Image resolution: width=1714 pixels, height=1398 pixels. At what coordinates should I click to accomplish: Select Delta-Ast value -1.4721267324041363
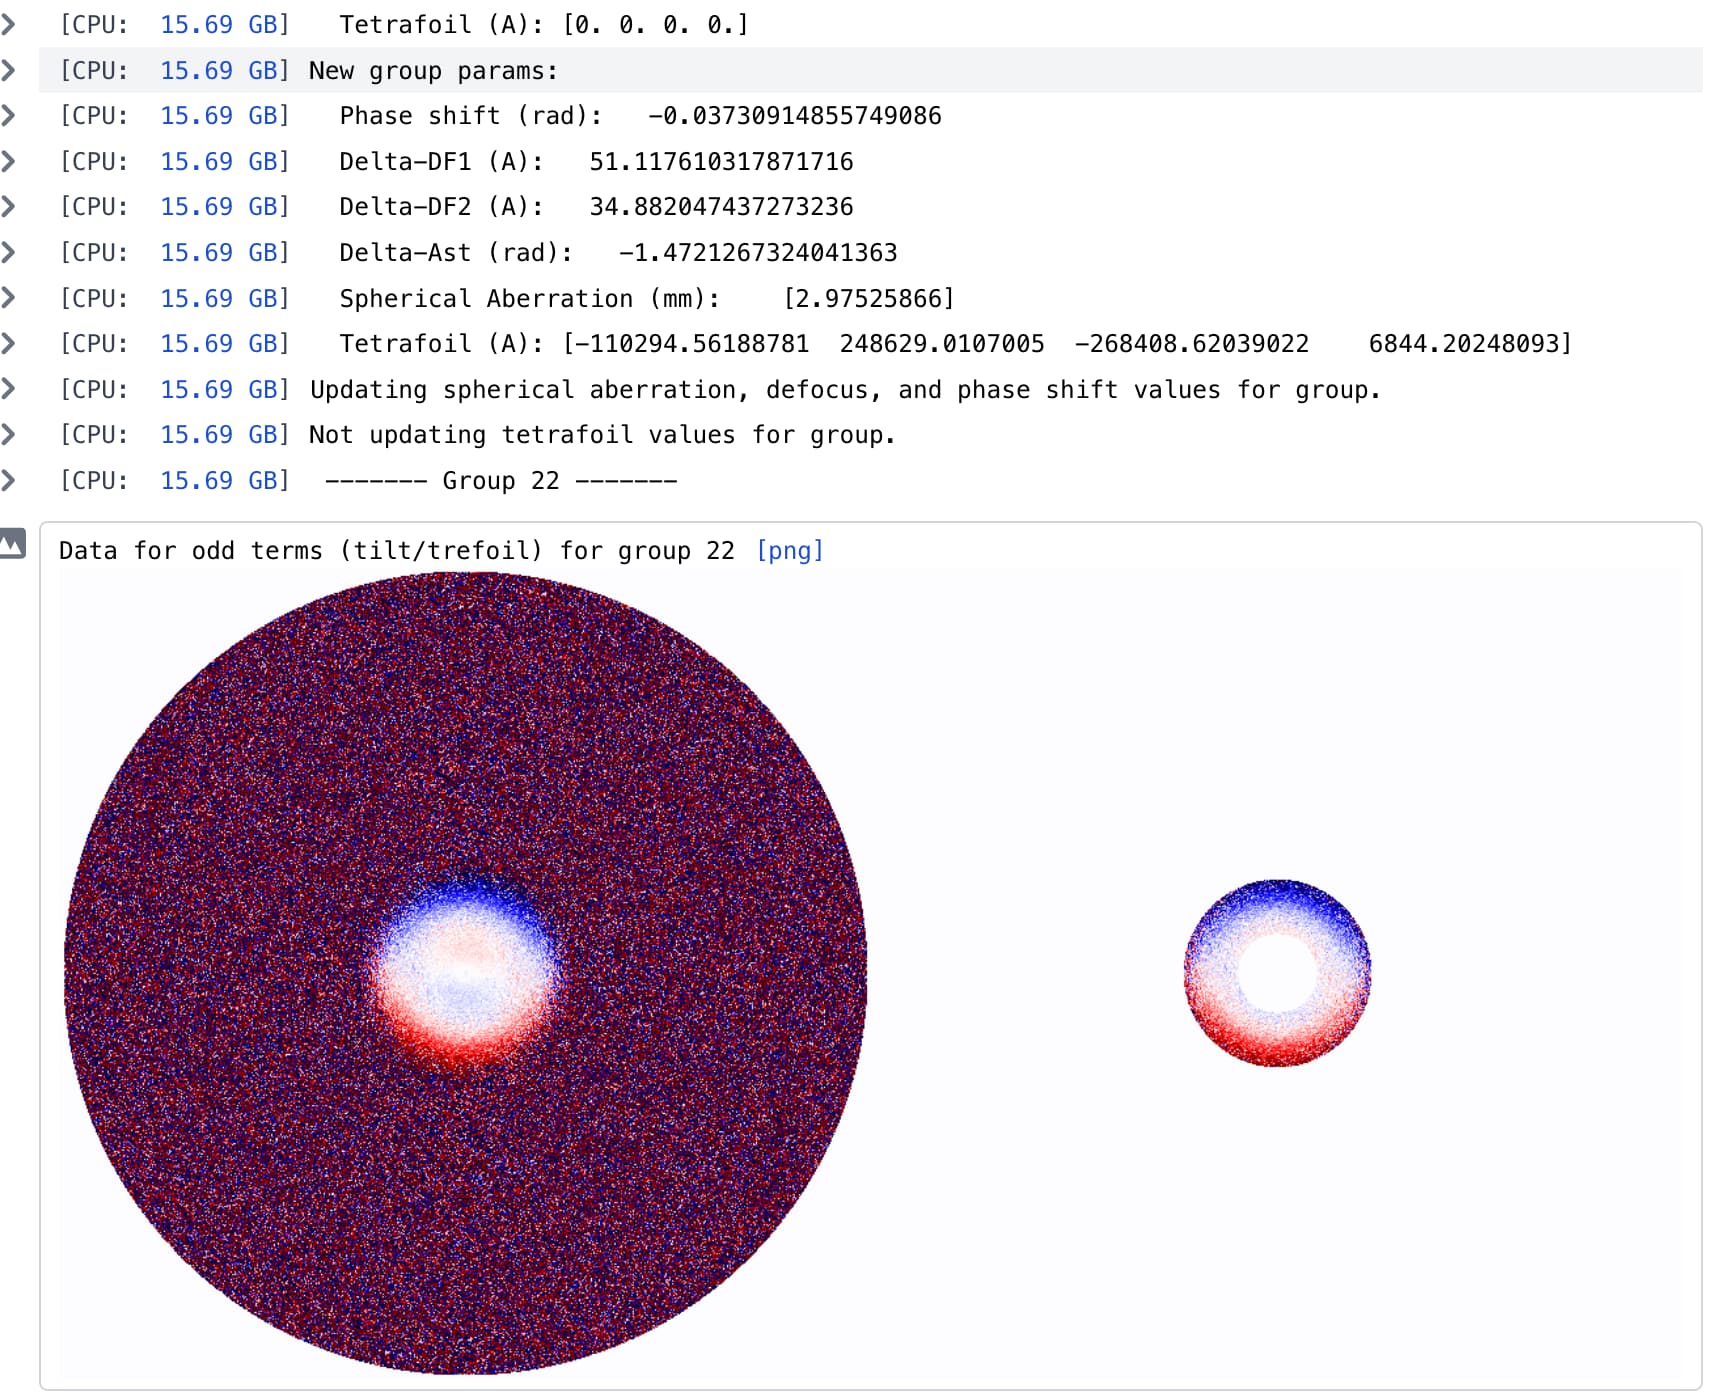tap(758, 253)
